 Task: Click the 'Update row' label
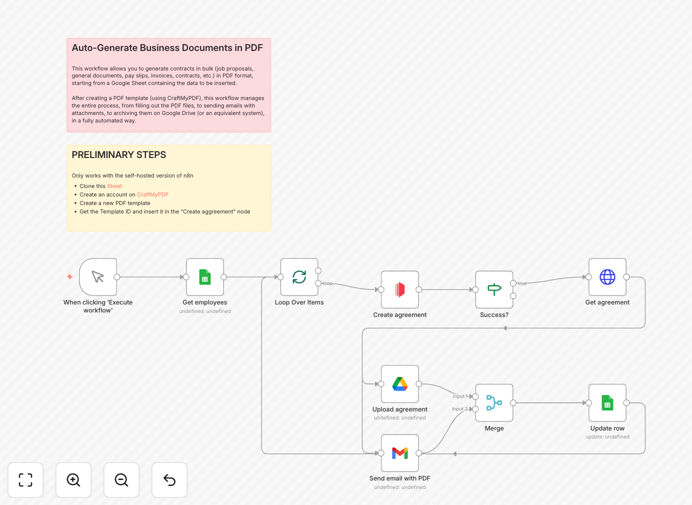[607, 428]
